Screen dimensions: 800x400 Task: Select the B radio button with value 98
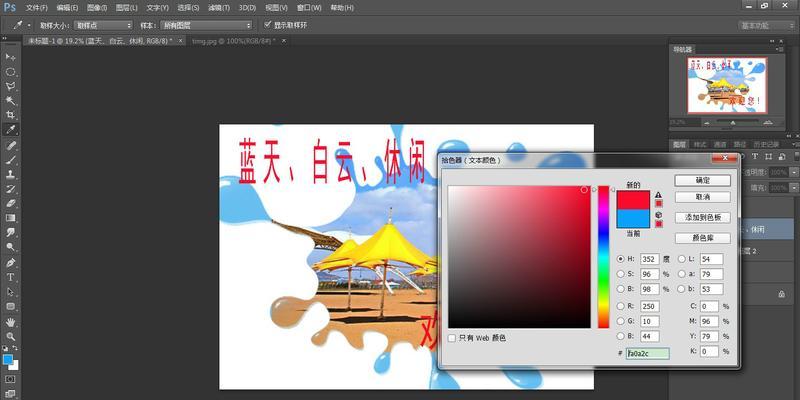(620, 289)
